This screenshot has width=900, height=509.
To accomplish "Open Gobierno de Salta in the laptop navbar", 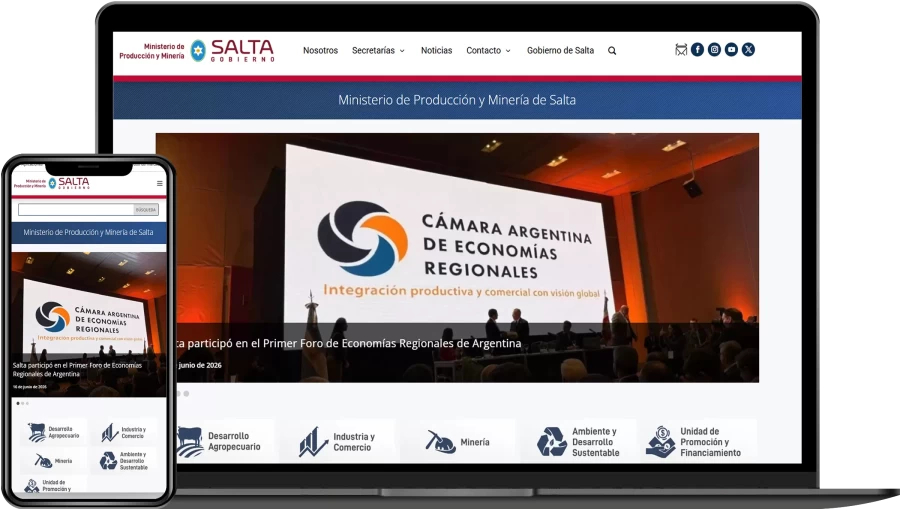I will click(560, 50).
